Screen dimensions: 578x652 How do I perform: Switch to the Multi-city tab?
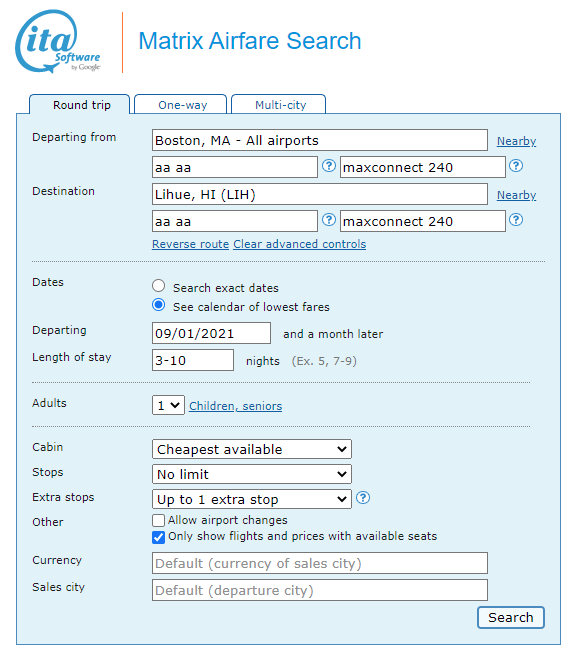click(x=279, y=104)
